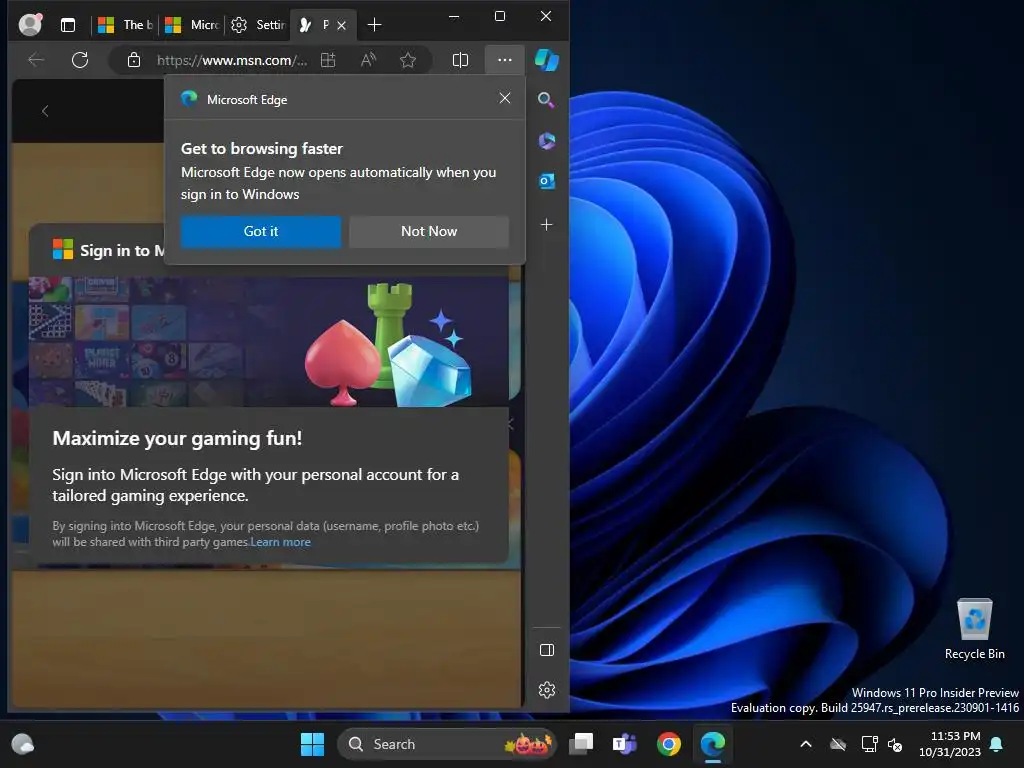The image size is (1024, 768).
Task: View site information lock icon
Action: pyautogui.click(x=134, y=60)
